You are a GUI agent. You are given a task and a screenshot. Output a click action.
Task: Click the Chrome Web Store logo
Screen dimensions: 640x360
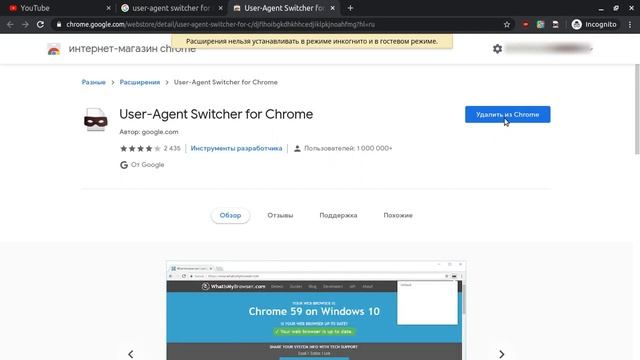[x=53, y=49]
